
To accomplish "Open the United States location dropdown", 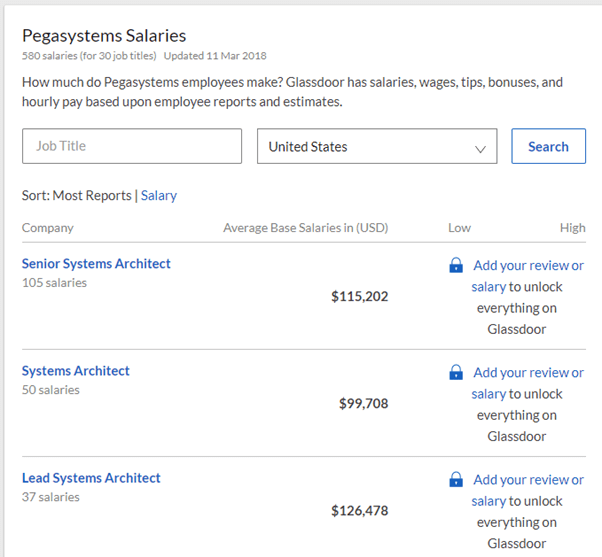I will pos(377,146).
